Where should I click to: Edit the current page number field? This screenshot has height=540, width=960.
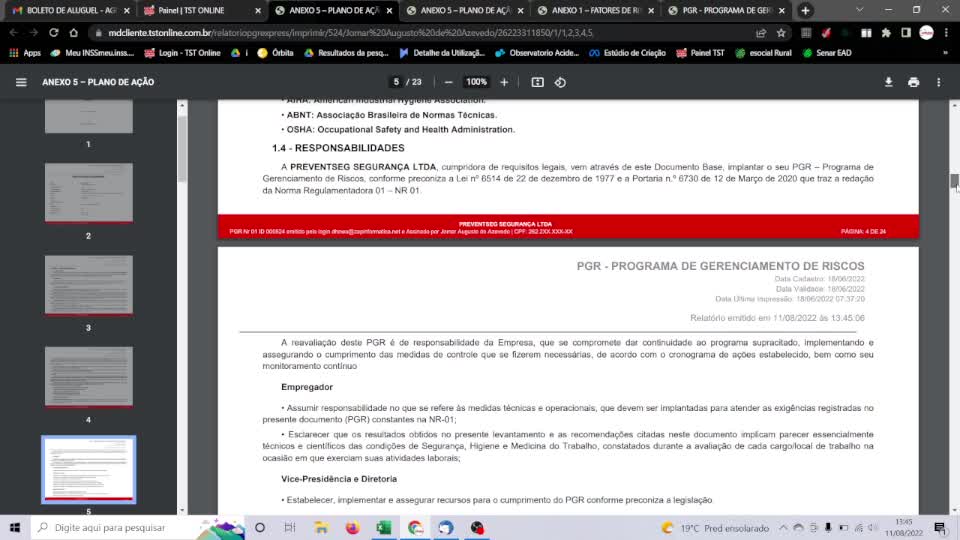point(396,82)
